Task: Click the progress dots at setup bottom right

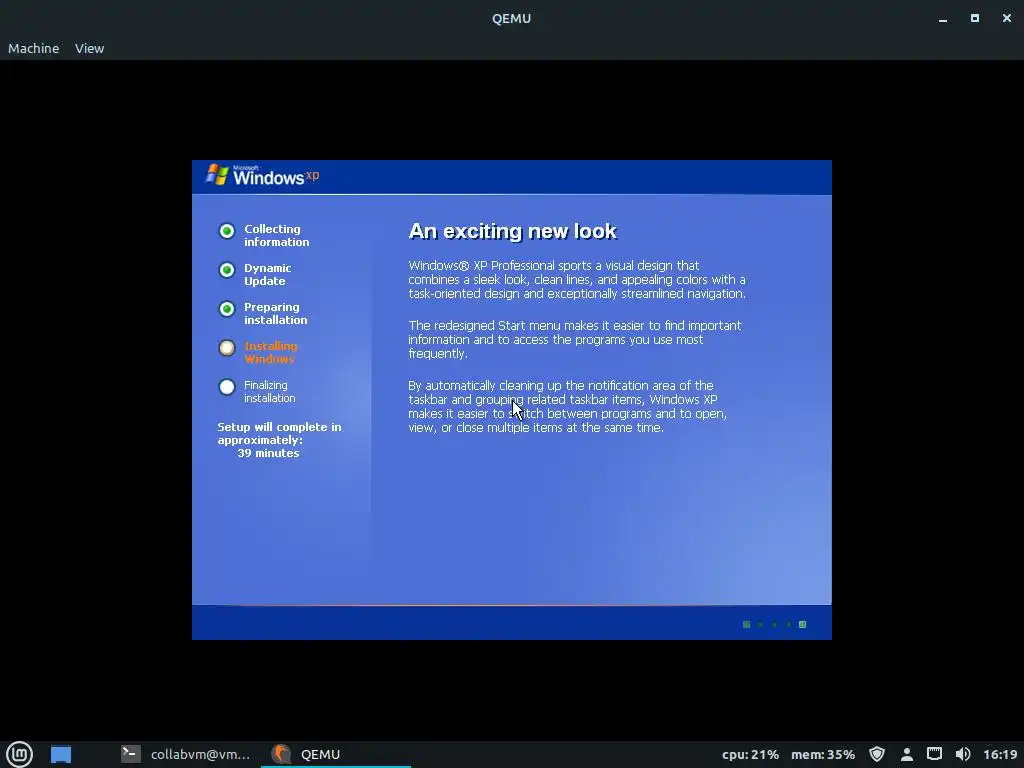Action: point(775,624)
